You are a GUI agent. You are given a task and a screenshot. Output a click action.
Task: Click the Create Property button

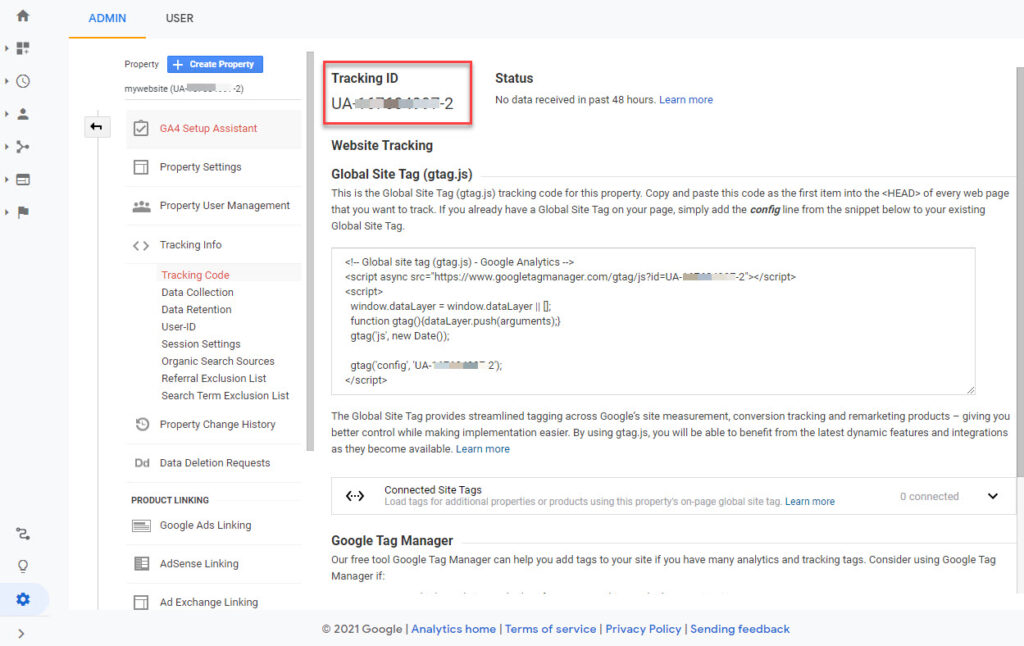point(214,64)
